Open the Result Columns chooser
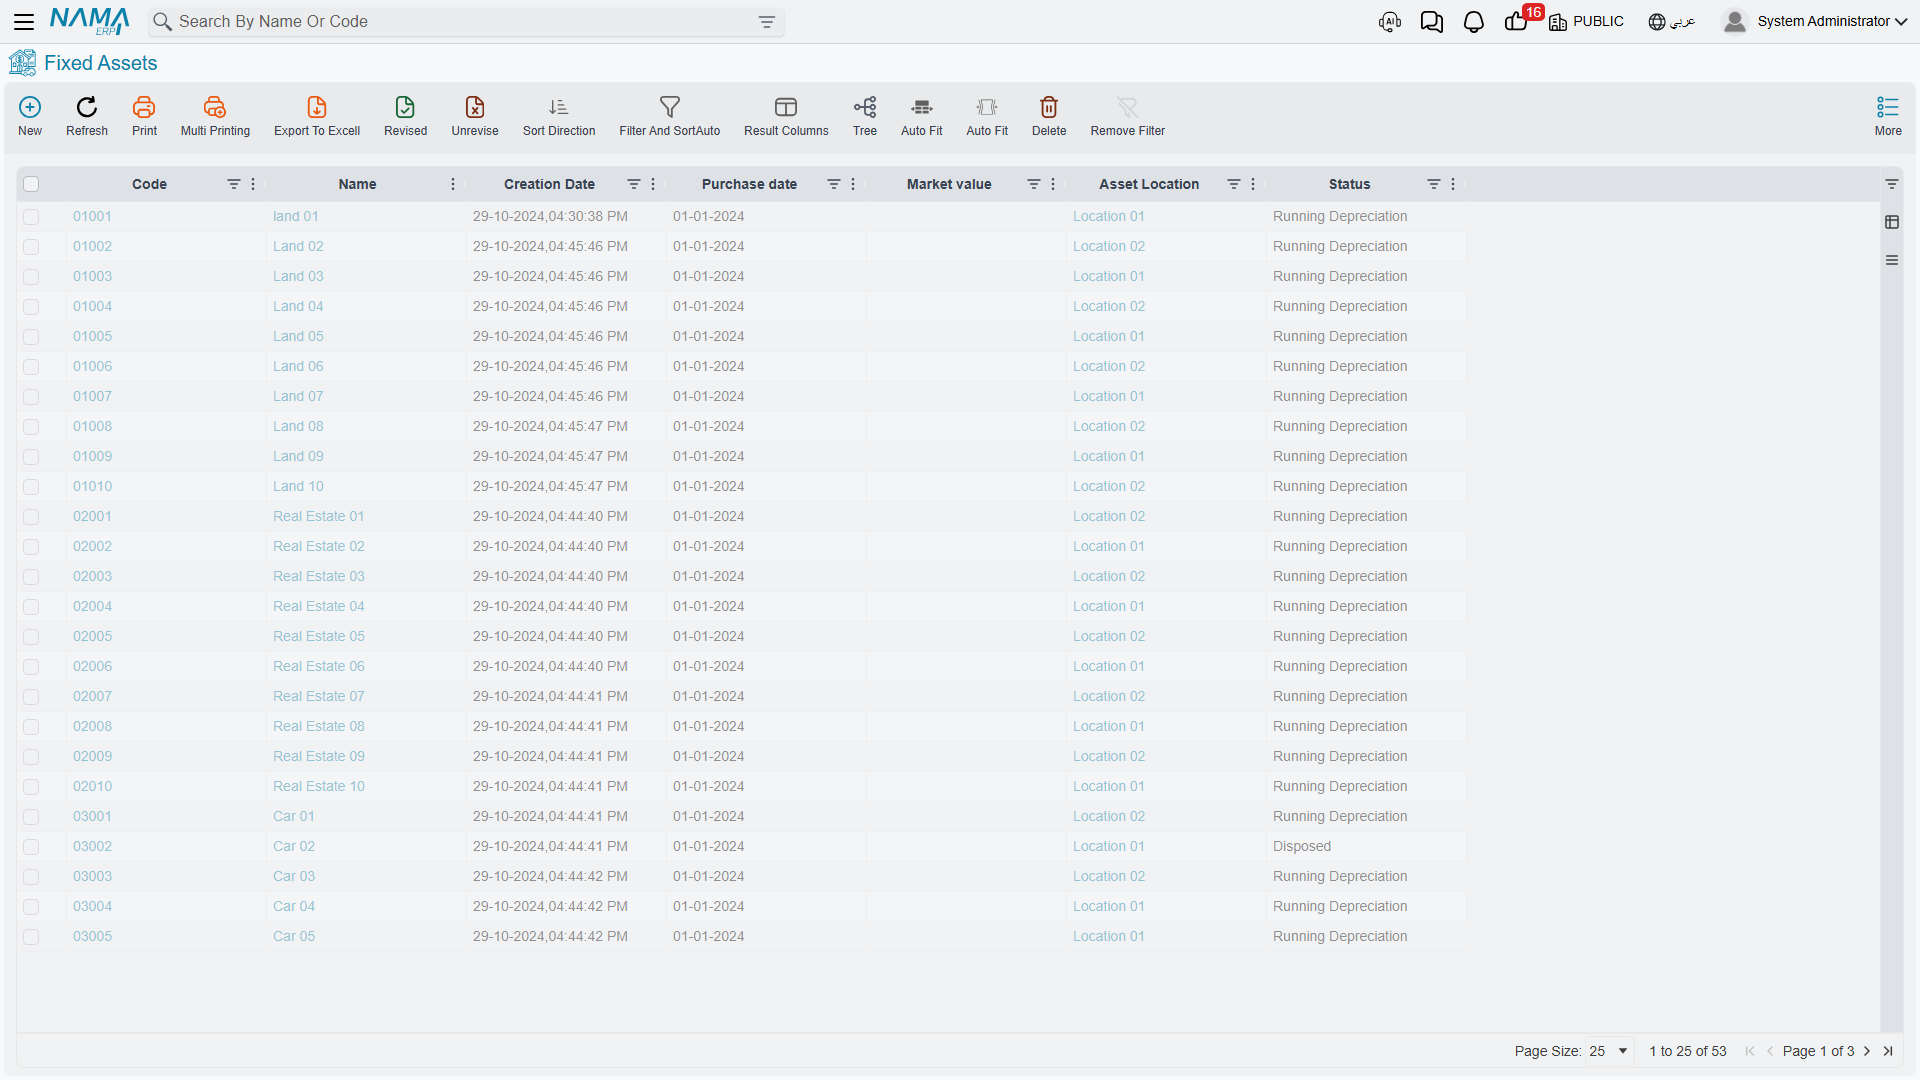This screenshot has width=1920, height=1080. pos(786,107)
